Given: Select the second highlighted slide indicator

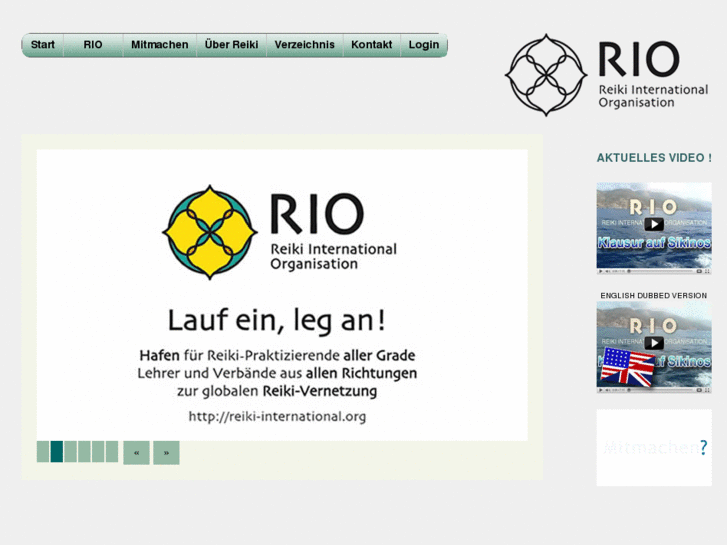Looking at the screenshot, I should [57, 451].
